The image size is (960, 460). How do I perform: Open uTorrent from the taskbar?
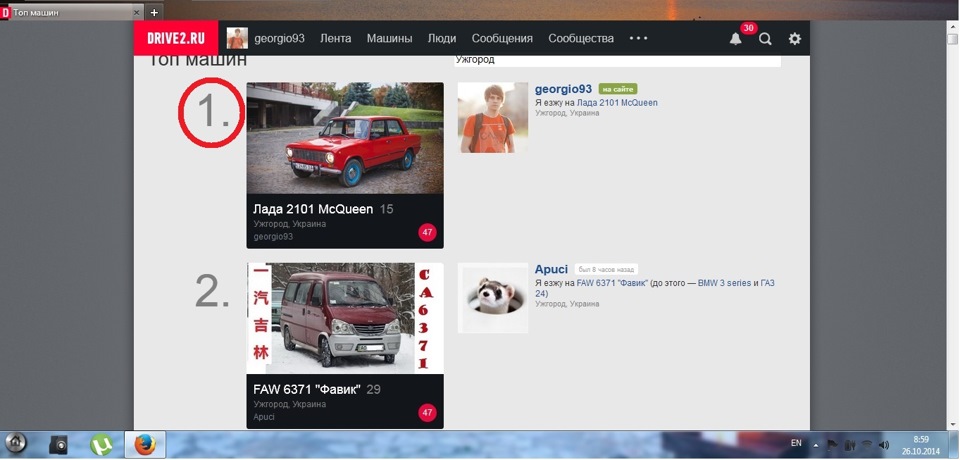(x=100, y=444)
